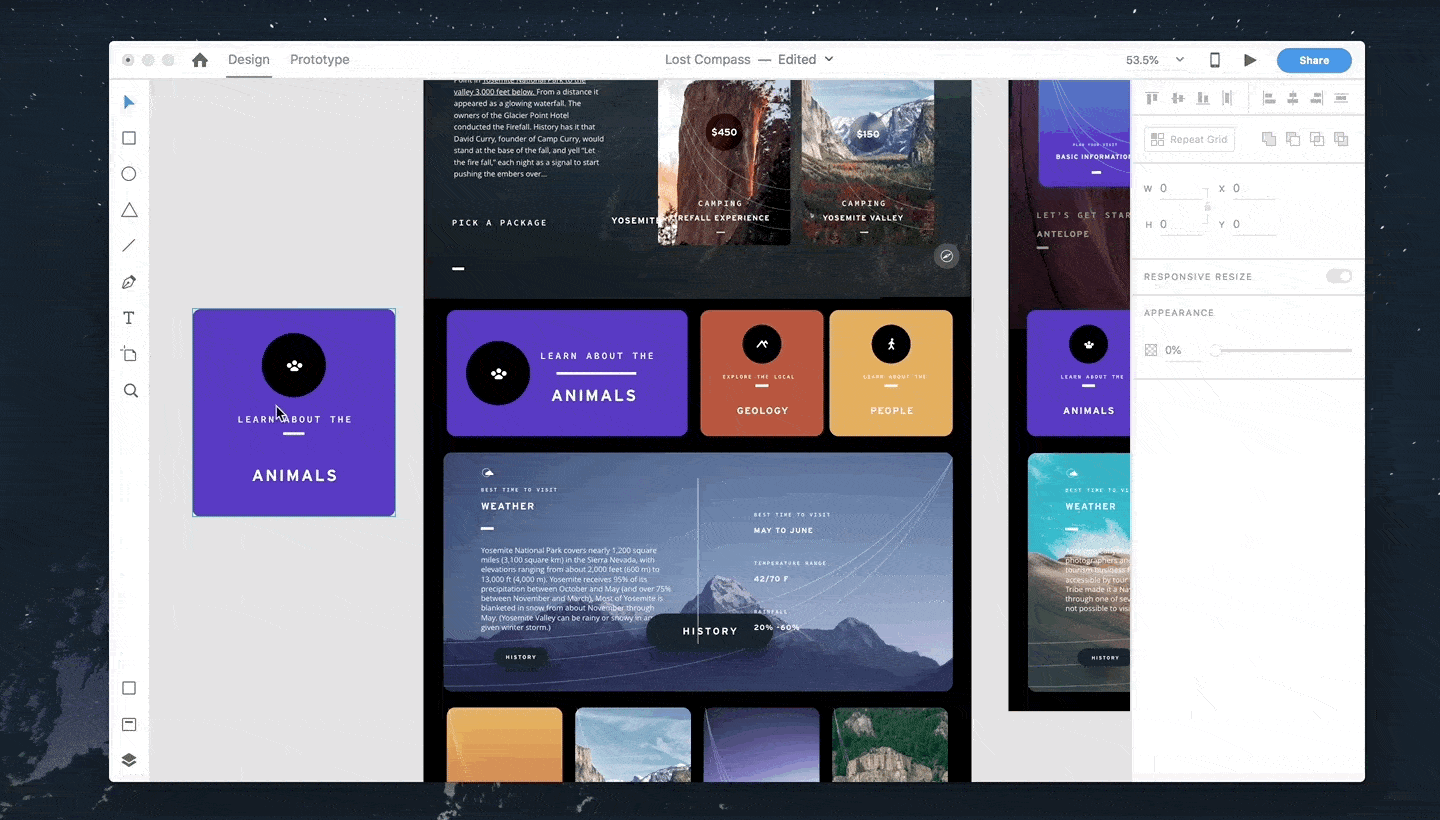Select the Rectangle tool
Viewport: 1440px width, 820px height.
click(x=129, y=138)
